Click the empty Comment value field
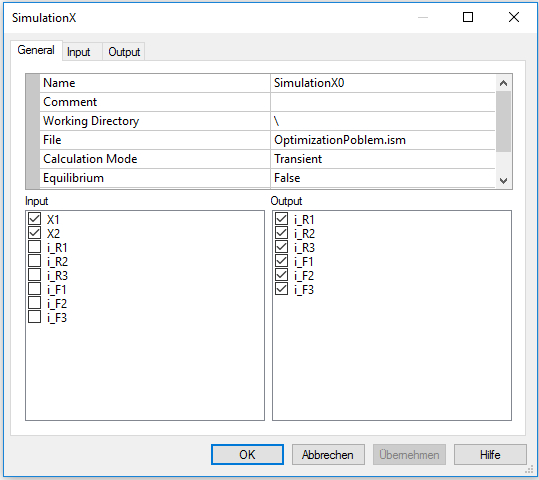This screenshot has width=539, height=480. [383, 102]
